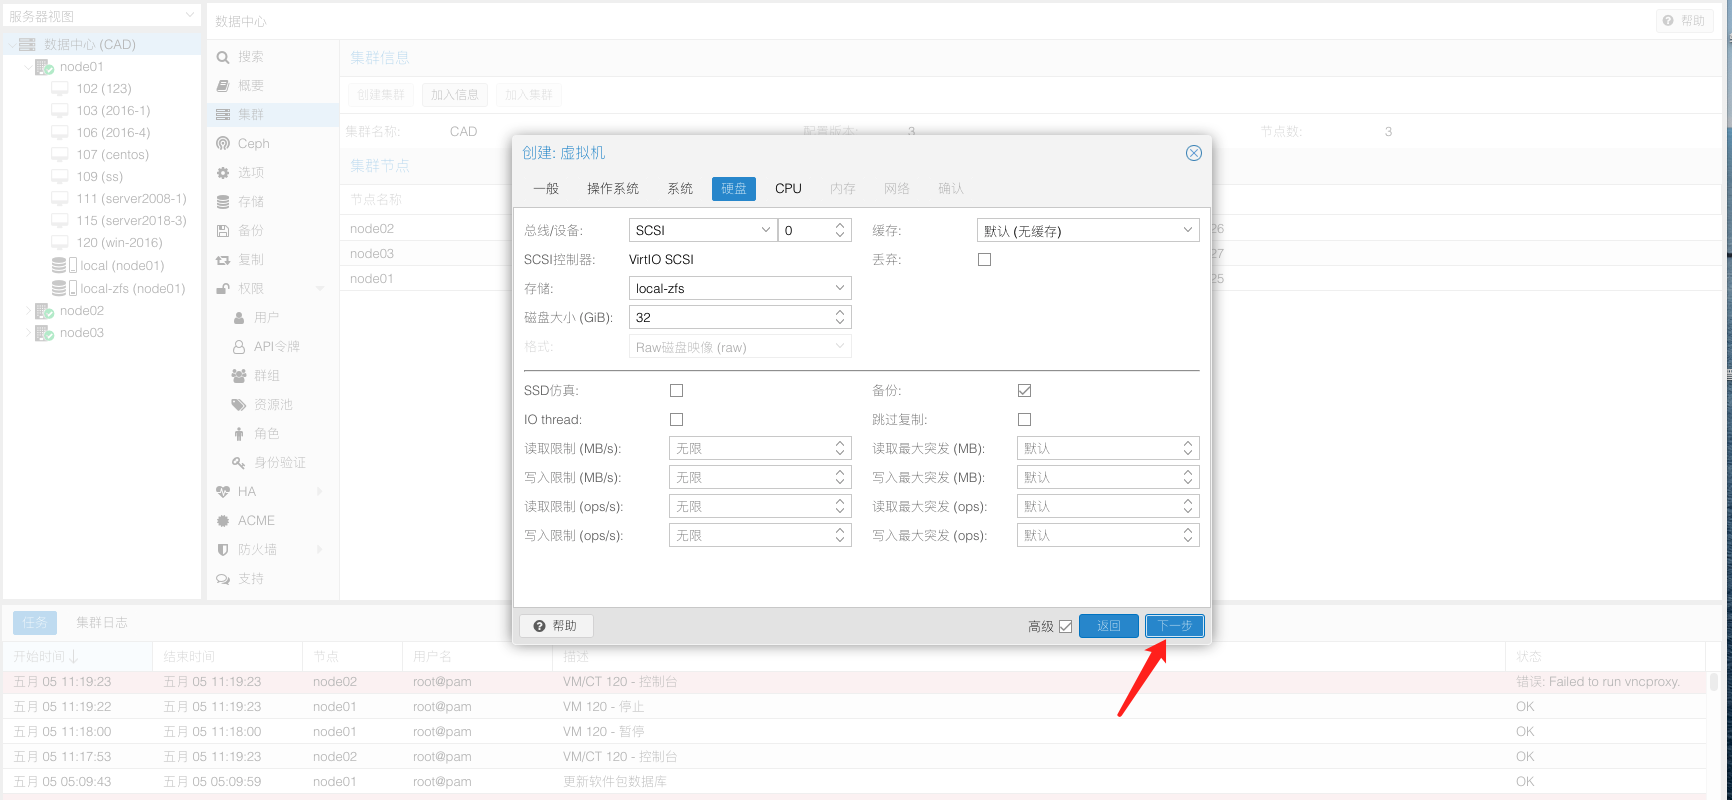Click the 群组 users icon
Viewport: 1732px width, 800px height.
tap(239, 376)
